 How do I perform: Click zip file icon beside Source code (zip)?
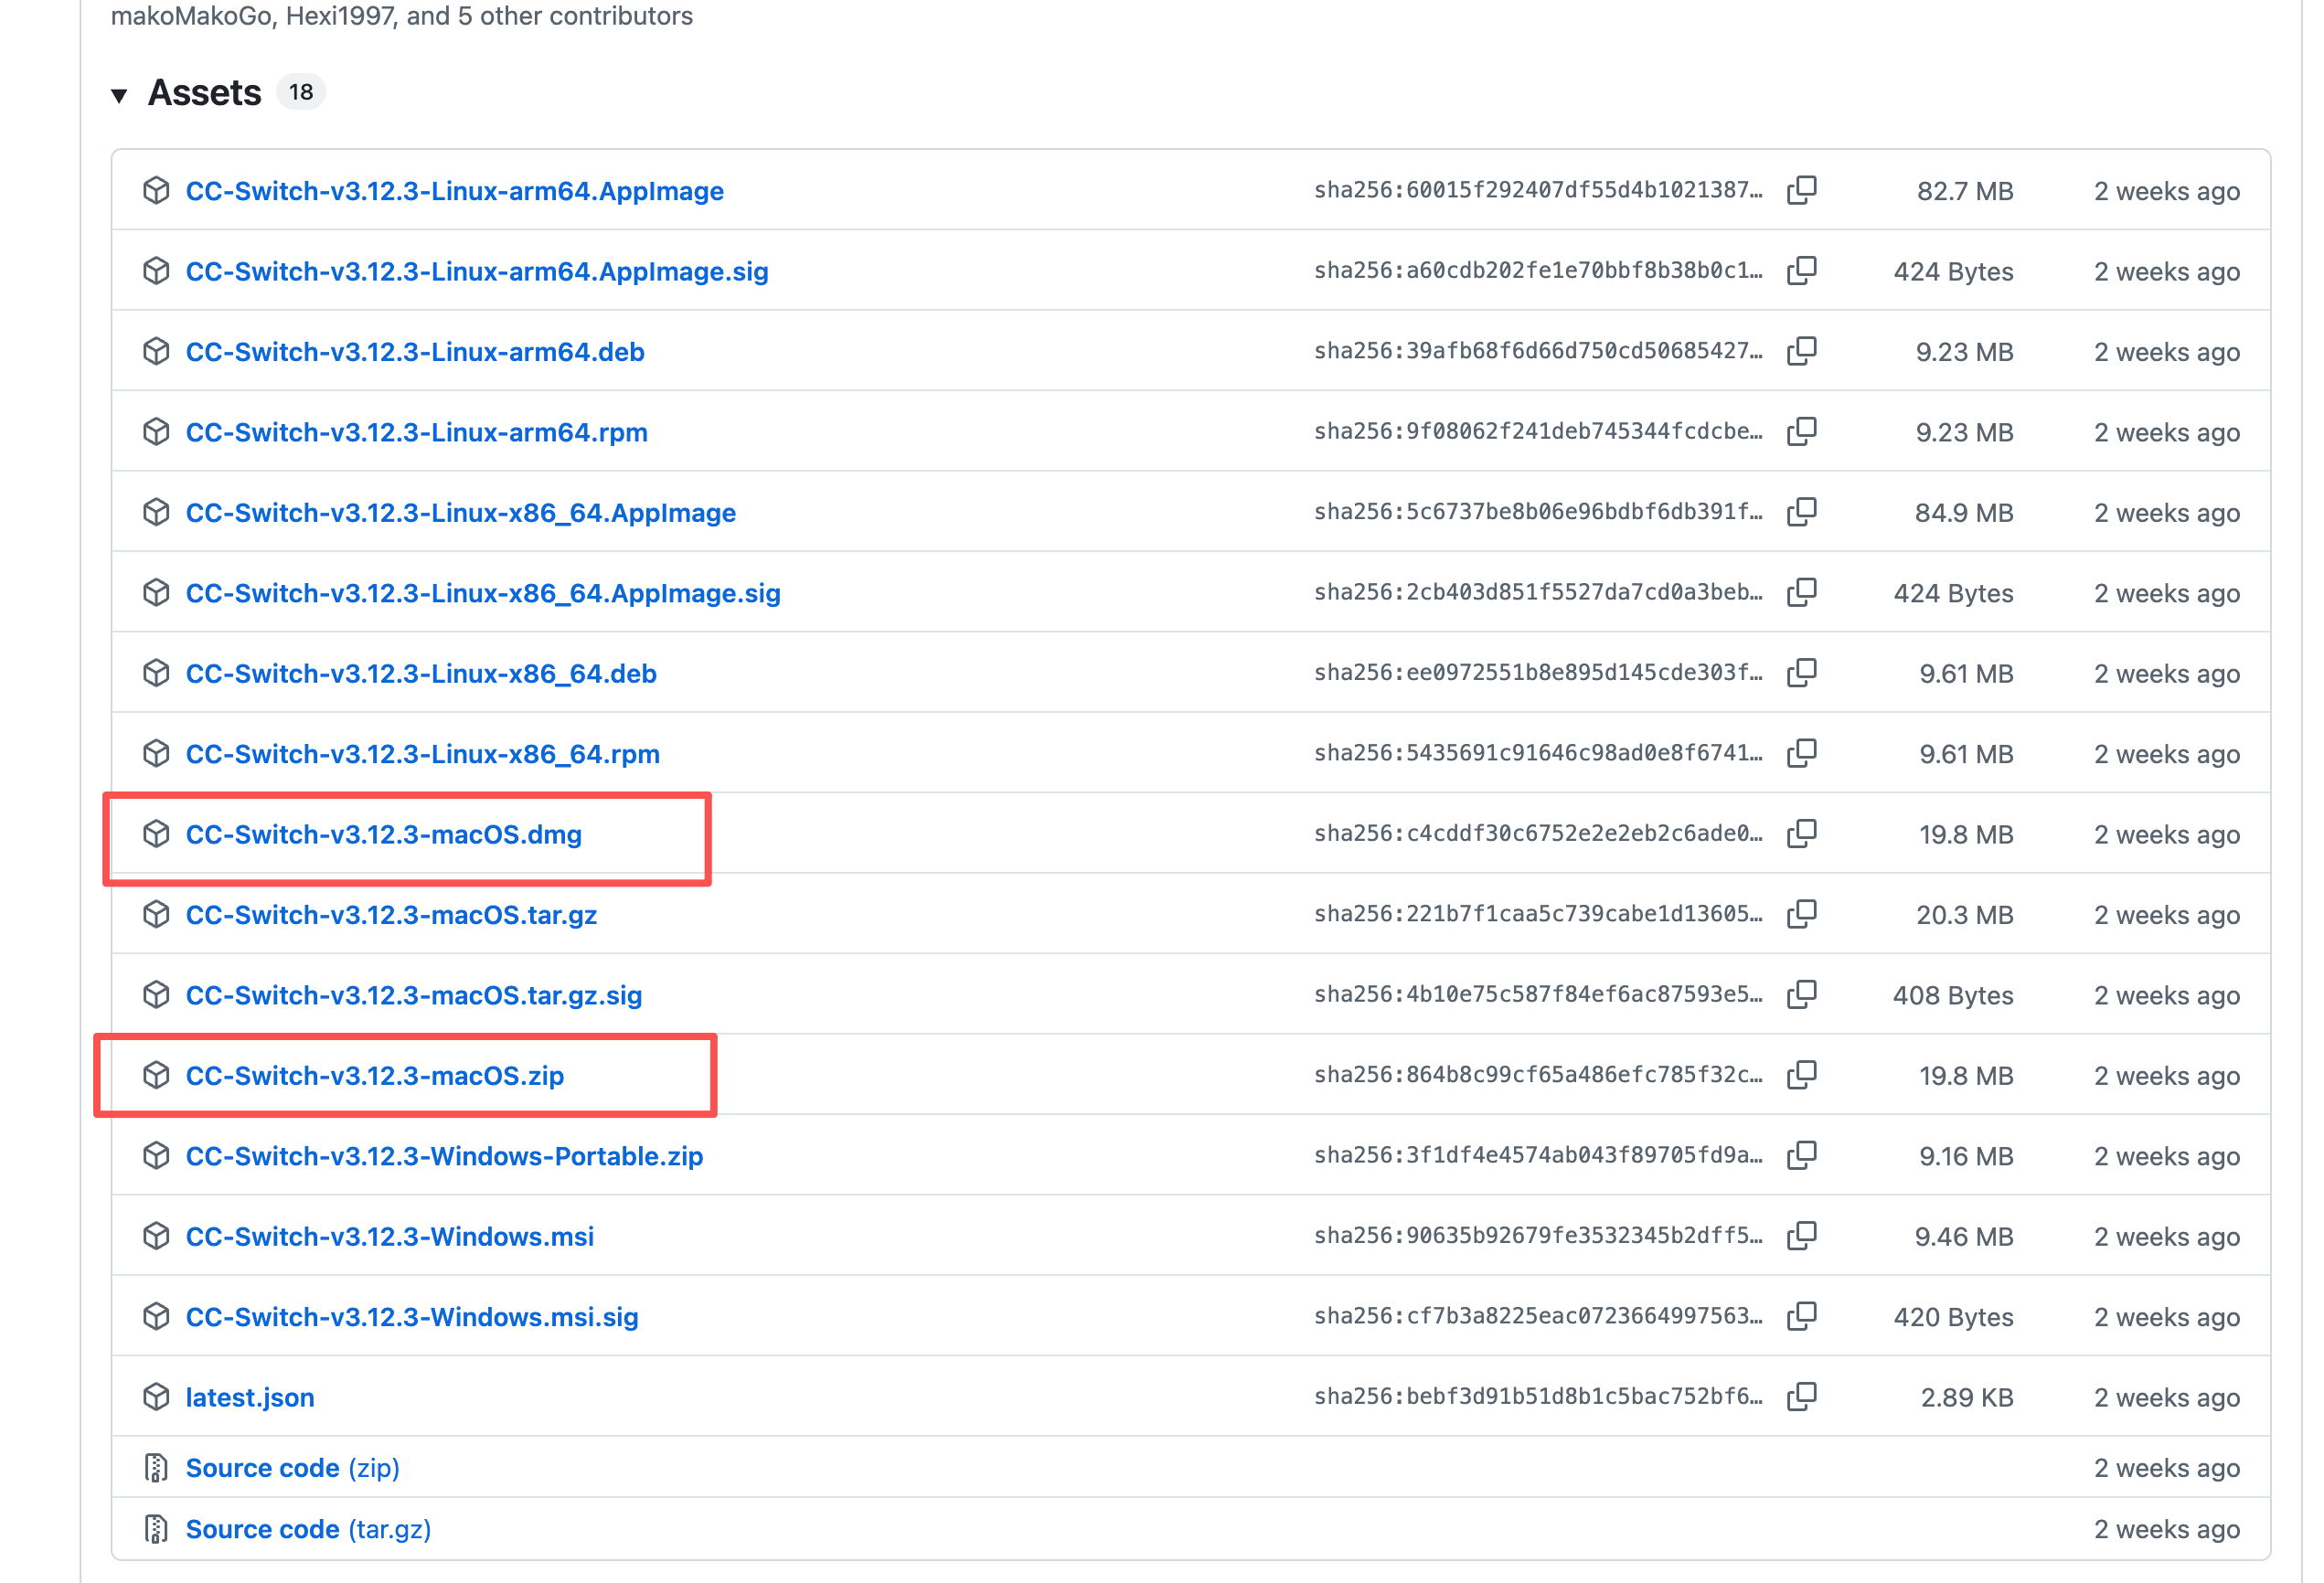156,1468
